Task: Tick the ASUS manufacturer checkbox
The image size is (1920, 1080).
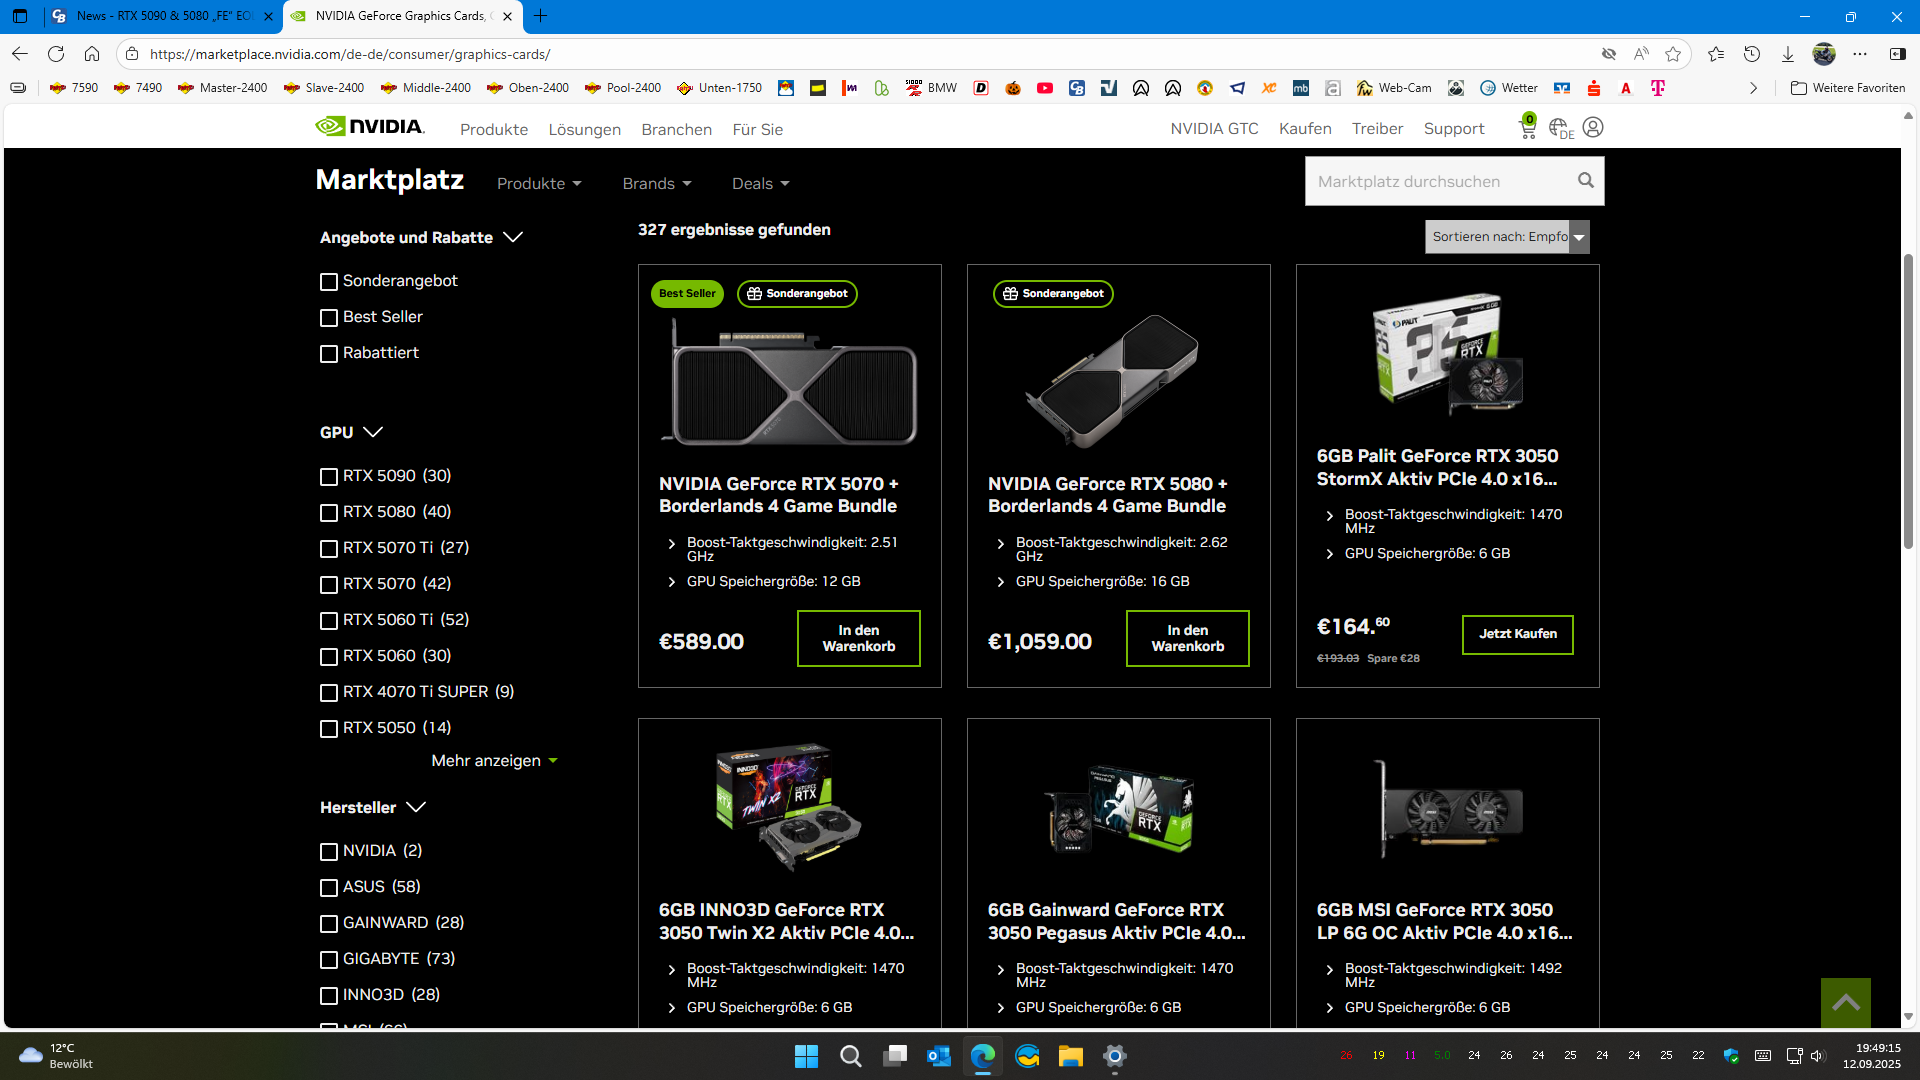Action: (329, 888)
